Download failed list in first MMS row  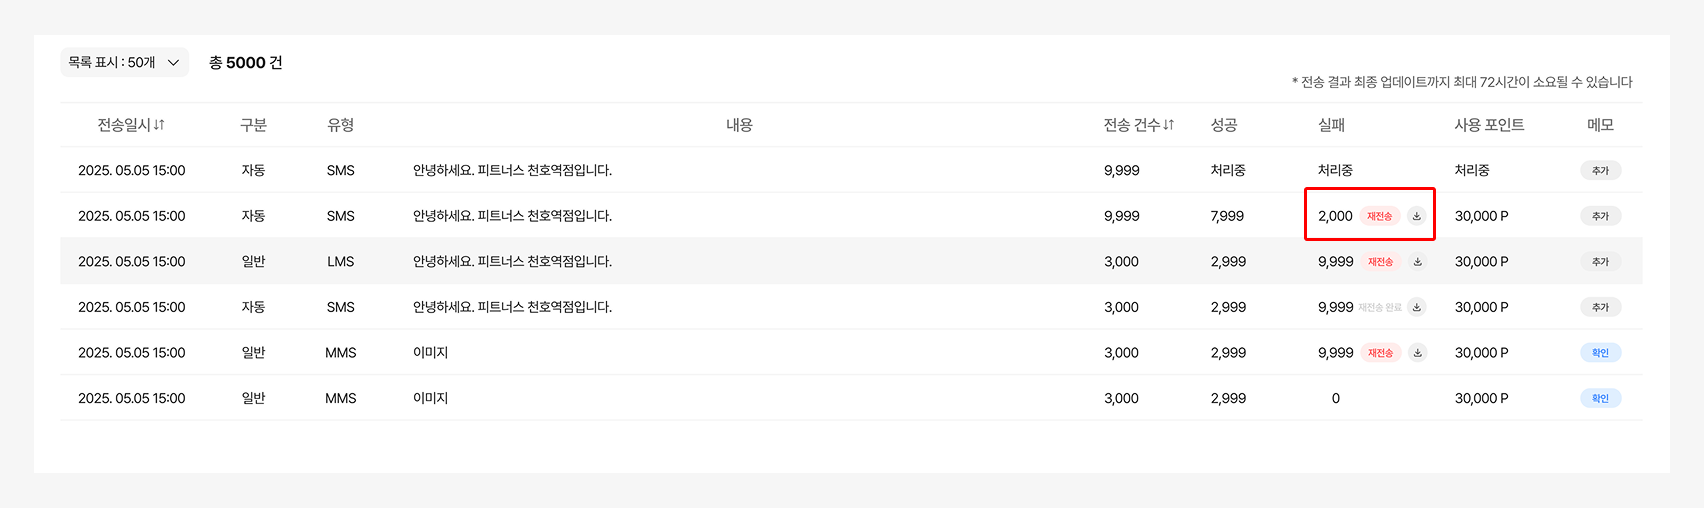(1417, 353)
